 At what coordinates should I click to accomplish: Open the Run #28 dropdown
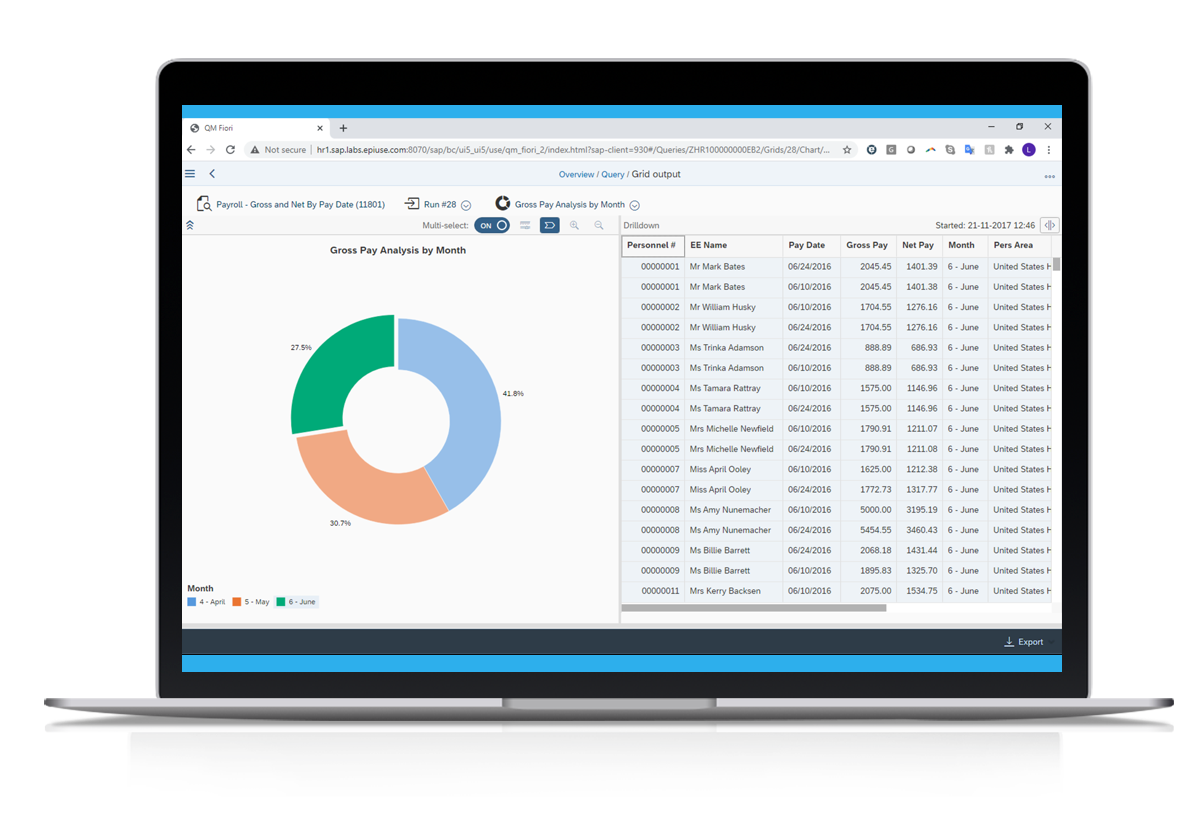click(x=465, y=203)
